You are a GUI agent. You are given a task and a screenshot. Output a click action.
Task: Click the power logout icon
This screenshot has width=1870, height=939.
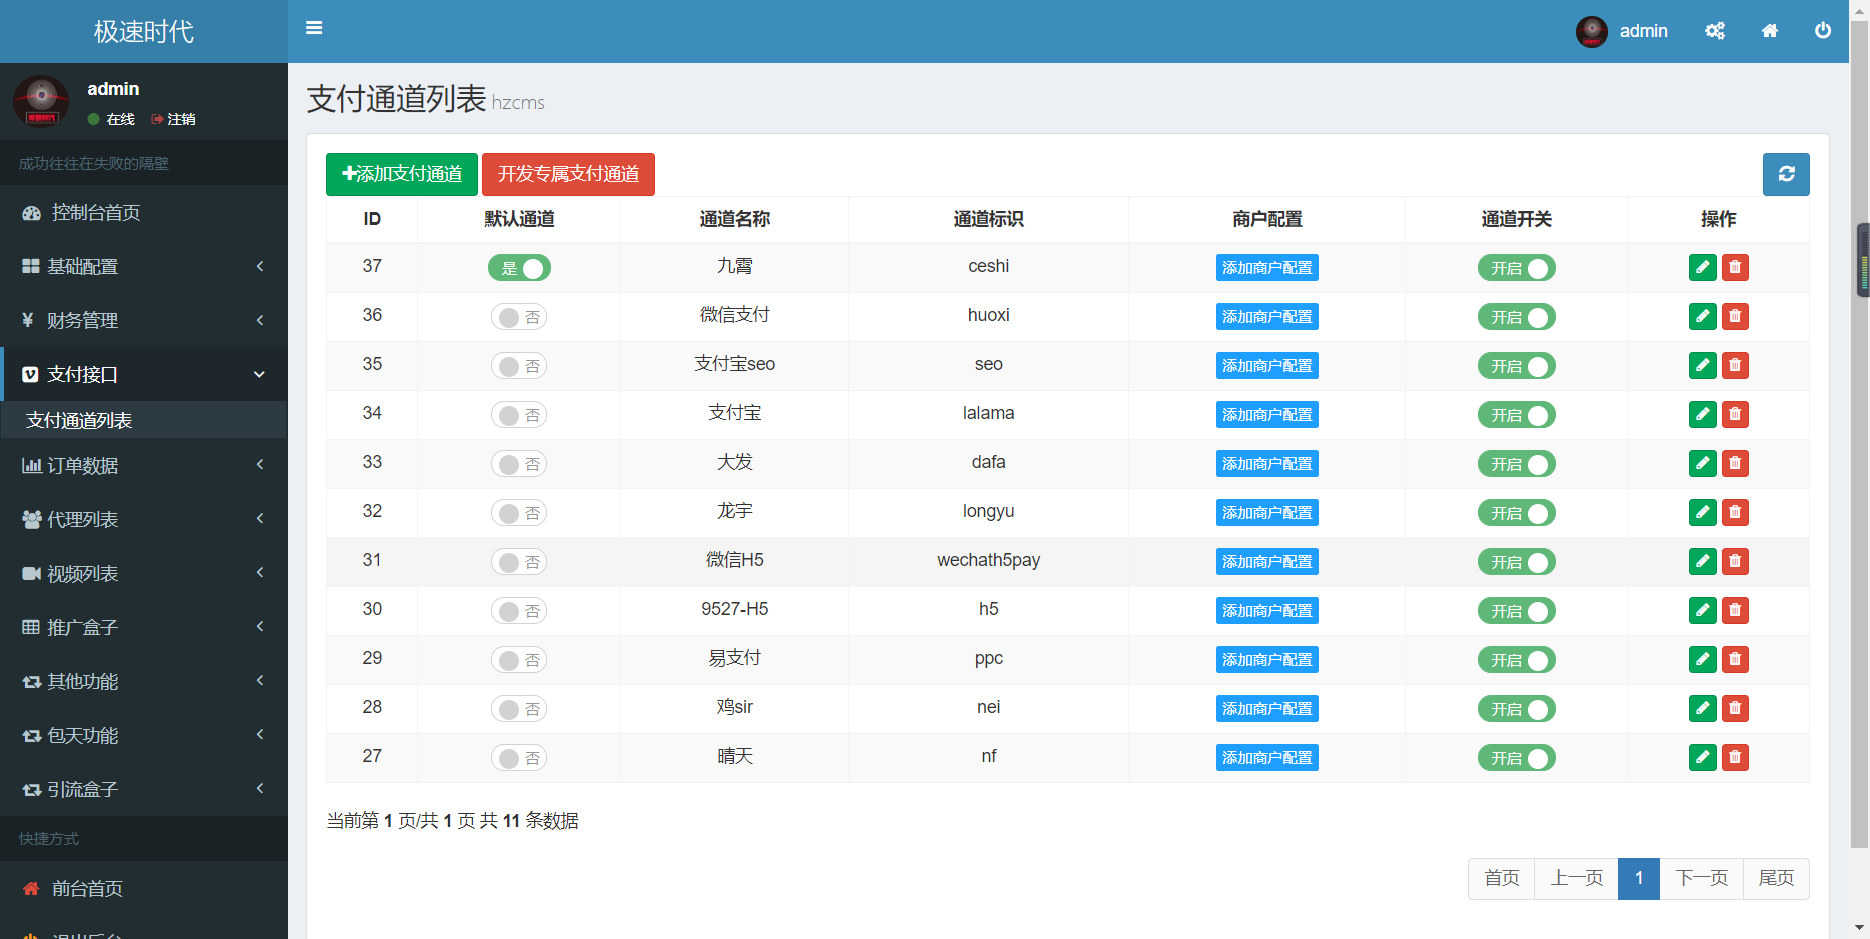click(x=1823, y=31)
